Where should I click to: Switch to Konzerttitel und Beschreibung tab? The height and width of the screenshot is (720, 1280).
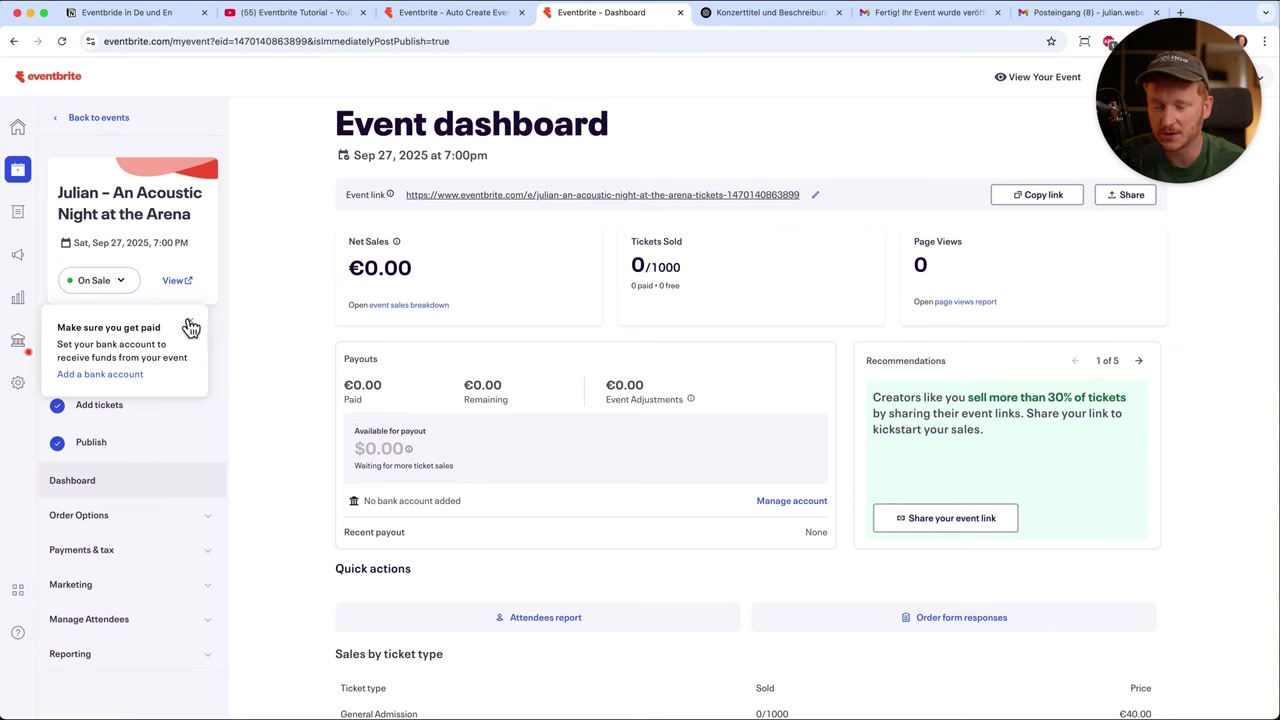click(770, 13)
